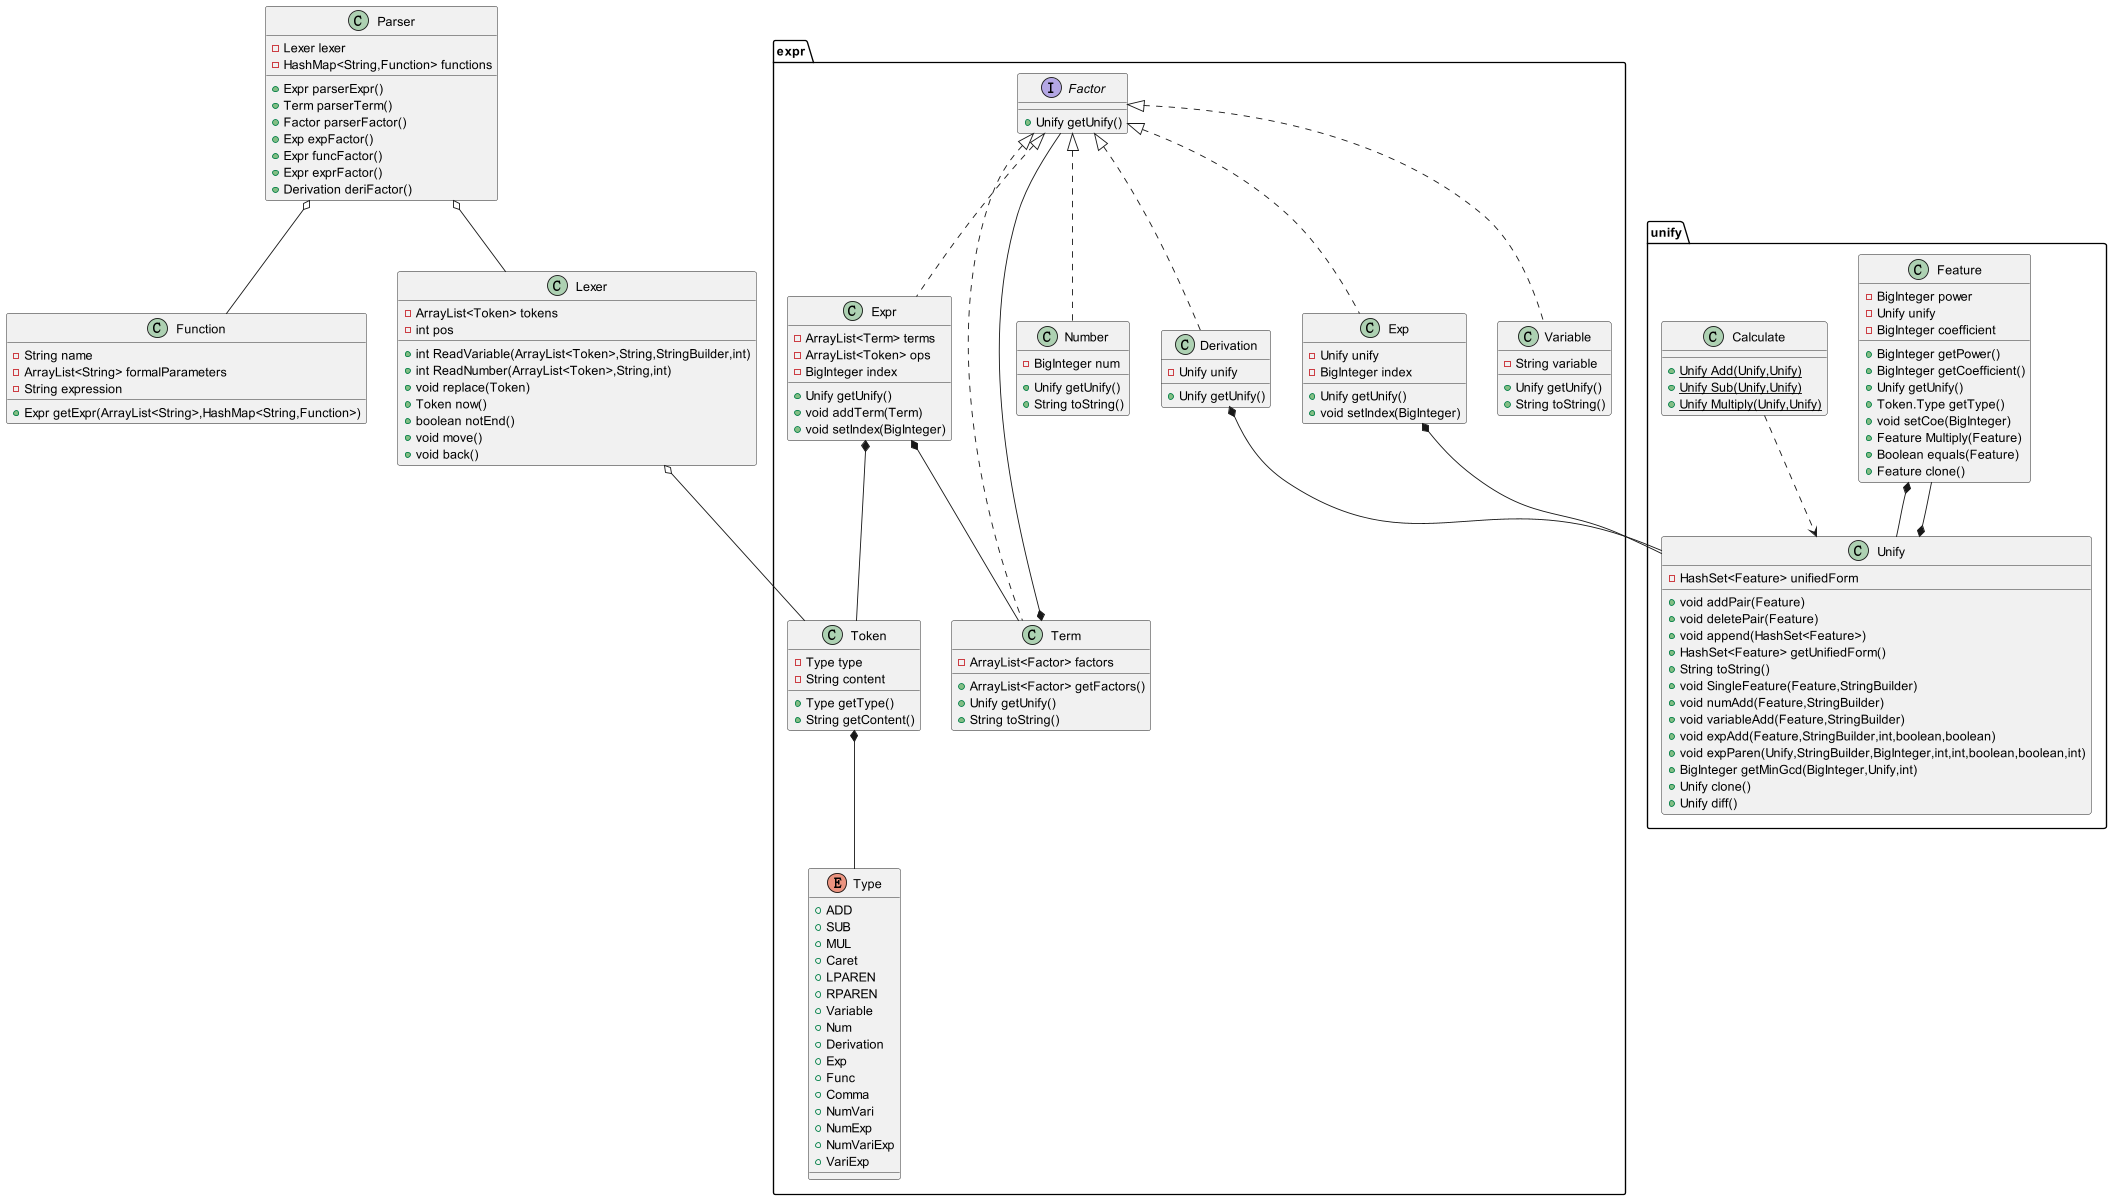Image resolution: width=2111 pixels, height=1199 pixels.
Task: Select 'String toString()' method in Number
Action: 1079,405
